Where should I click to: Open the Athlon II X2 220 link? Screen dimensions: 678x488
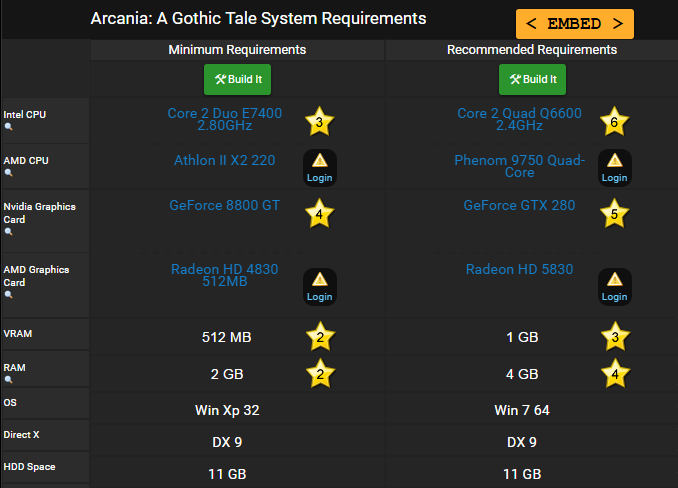(225, 159)
